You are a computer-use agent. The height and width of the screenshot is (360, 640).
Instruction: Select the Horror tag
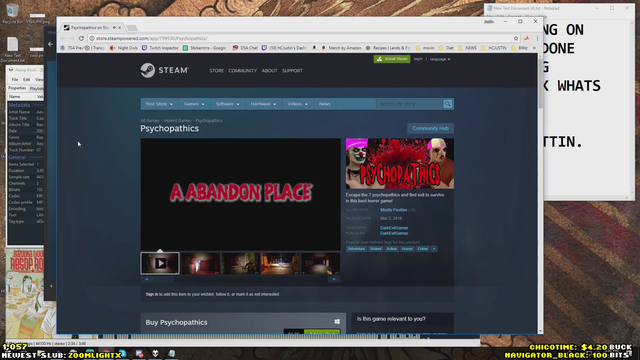[x=407, y=249]
